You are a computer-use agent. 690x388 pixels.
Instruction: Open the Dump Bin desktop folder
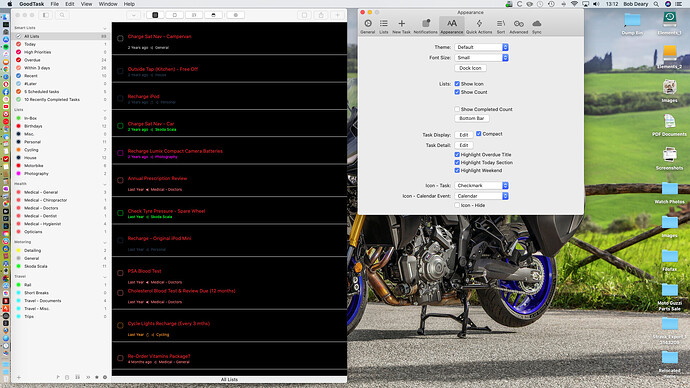coord(632,24)
